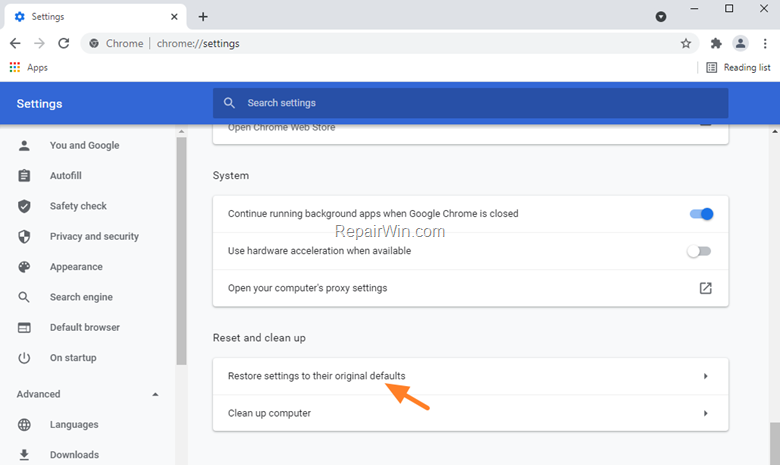
Task: Open You and Google section
Action: [x=84, y=145]
